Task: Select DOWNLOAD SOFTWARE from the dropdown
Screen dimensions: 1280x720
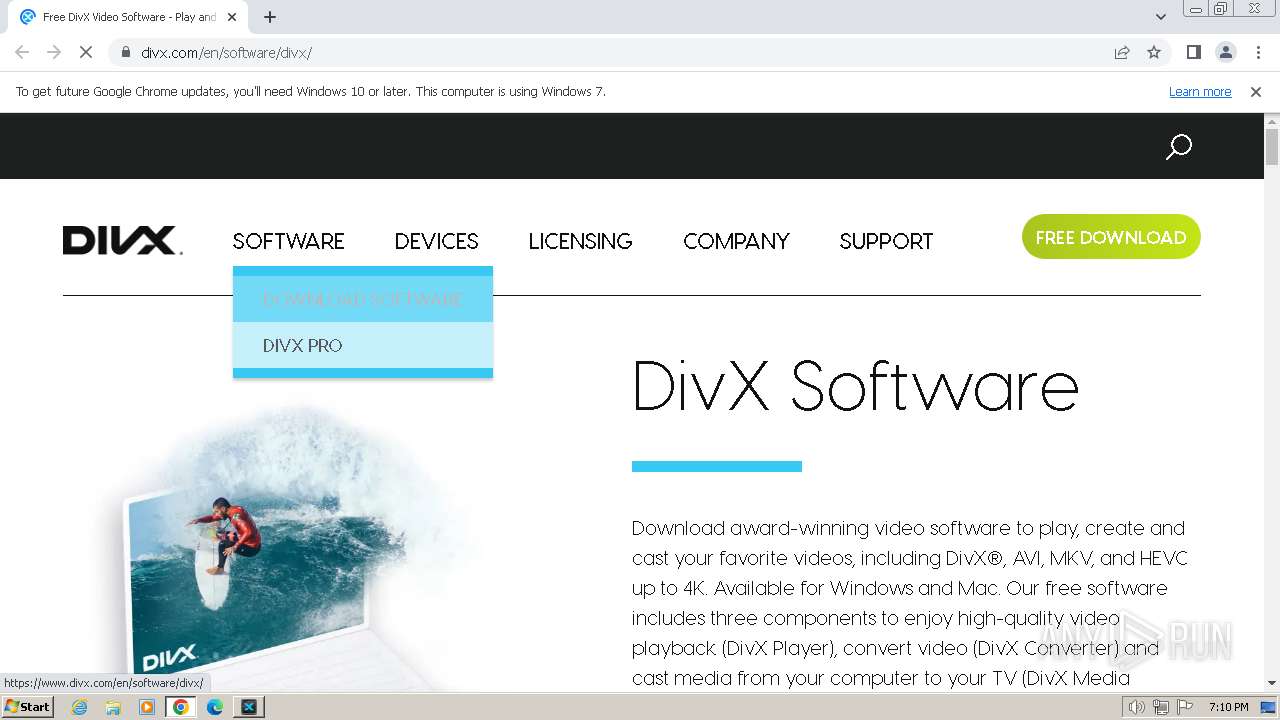Action: point(363,299)
